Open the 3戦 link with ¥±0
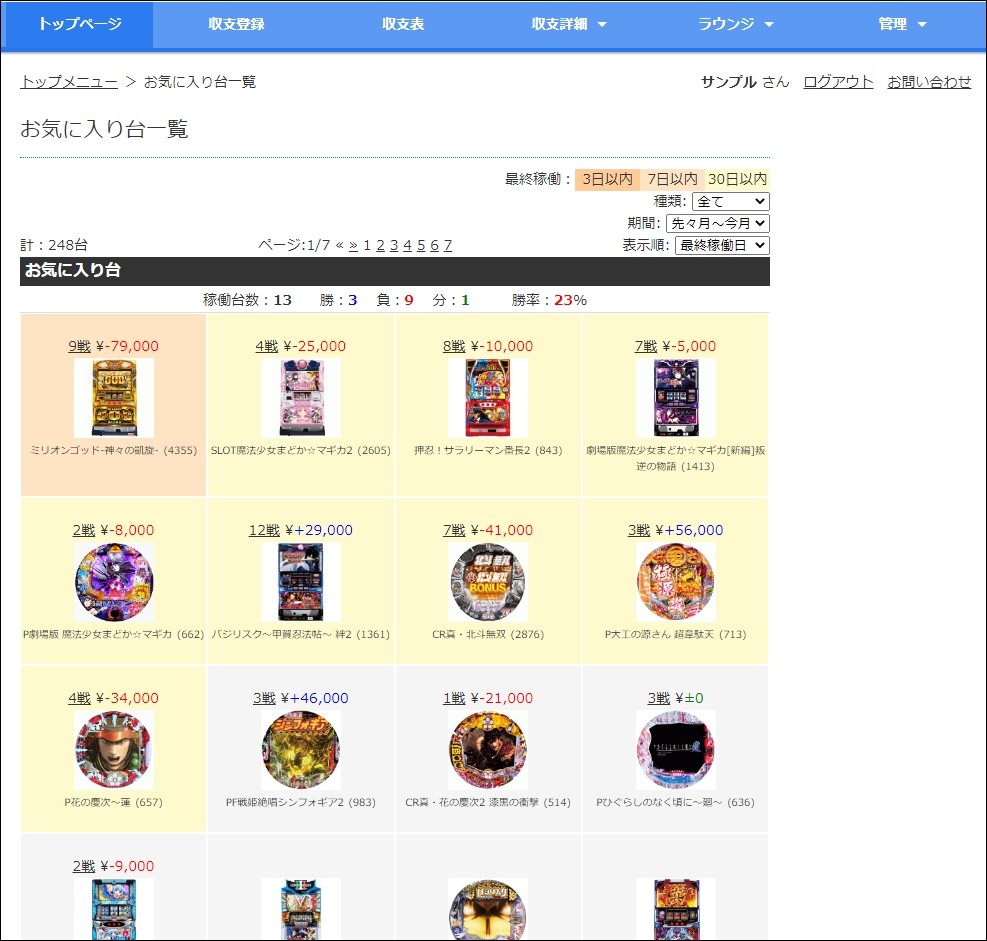The width and height of the screenshot is (987, 941). pyautogui.click(x=659, y=699)
